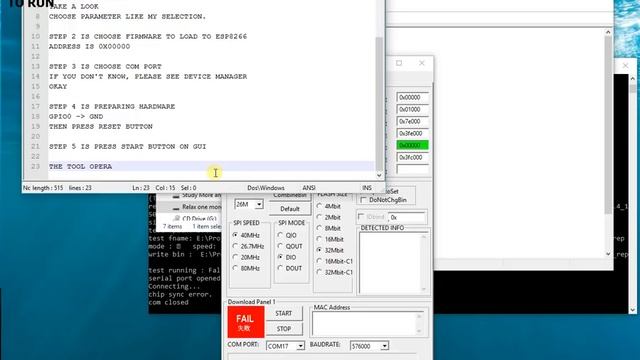640x360 pixels.
Task: Click the IDBind 0x input field
Action: point(407,218)
